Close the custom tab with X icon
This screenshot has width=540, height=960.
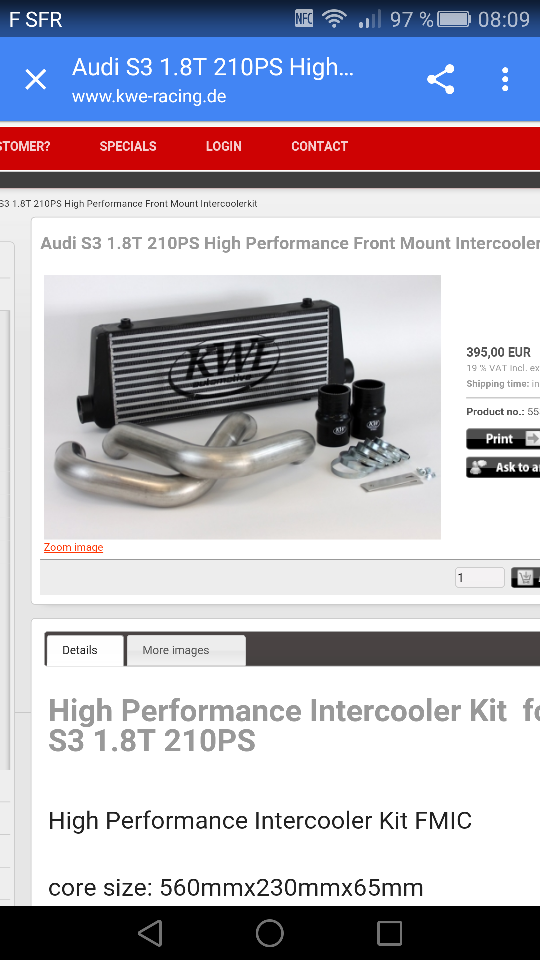pos(36,80)
